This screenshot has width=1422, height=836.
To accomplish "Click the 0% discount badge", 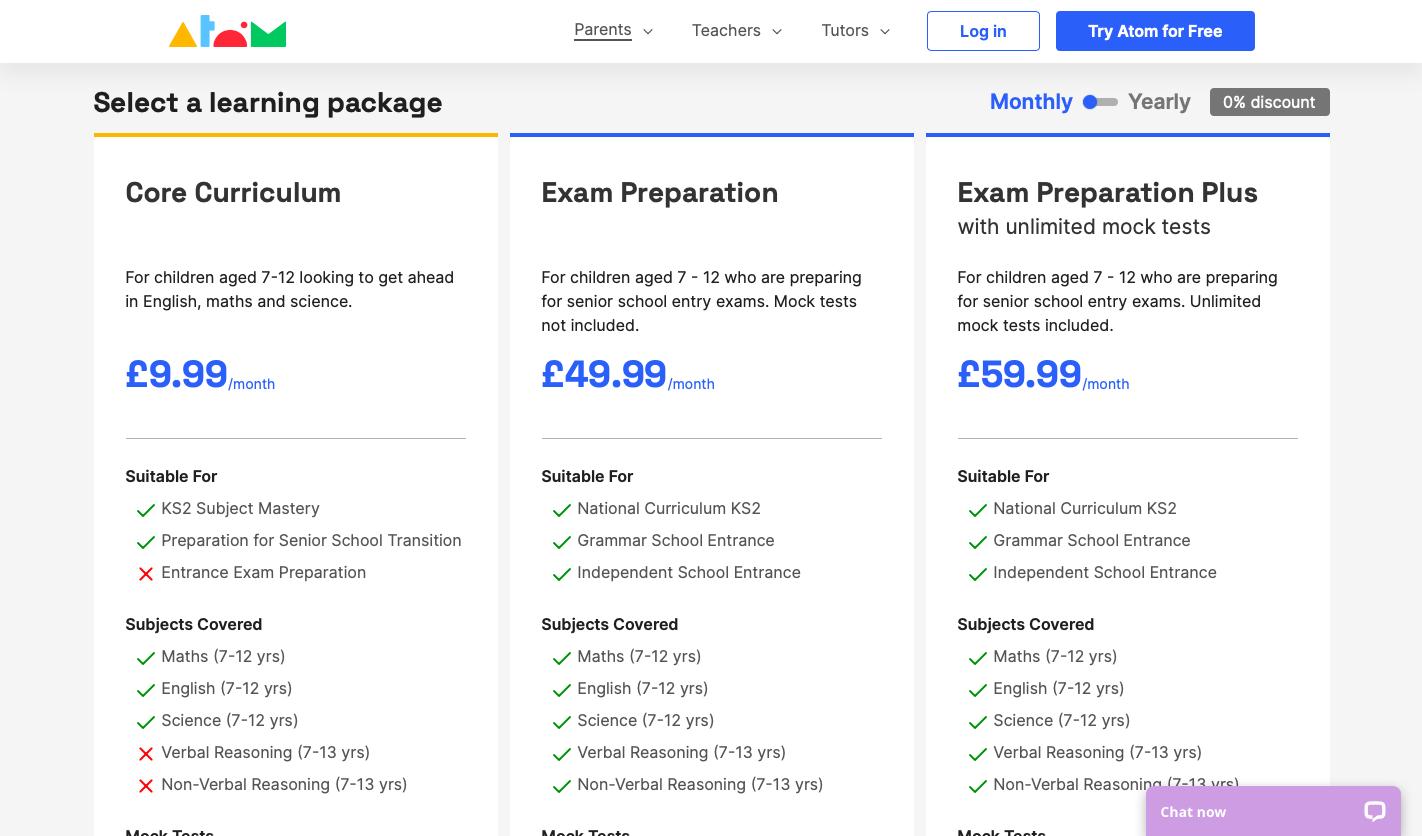I will tap(1269, 102).
